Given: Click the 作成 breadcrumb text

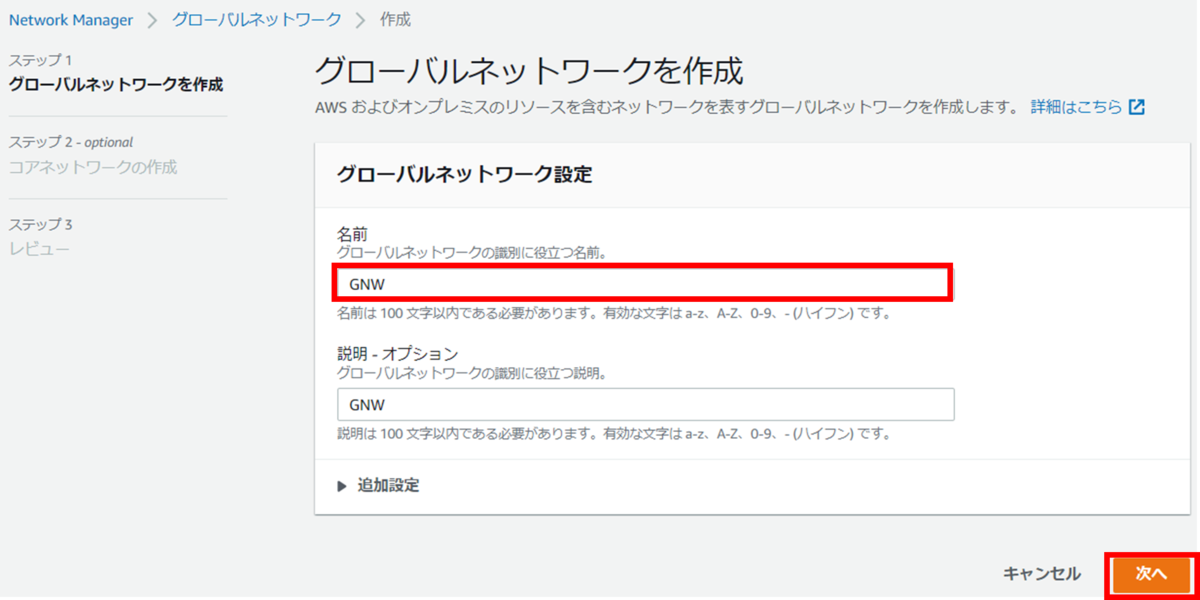Looking at the screenshot, I should pyautogui.click(x=396, y=20).
